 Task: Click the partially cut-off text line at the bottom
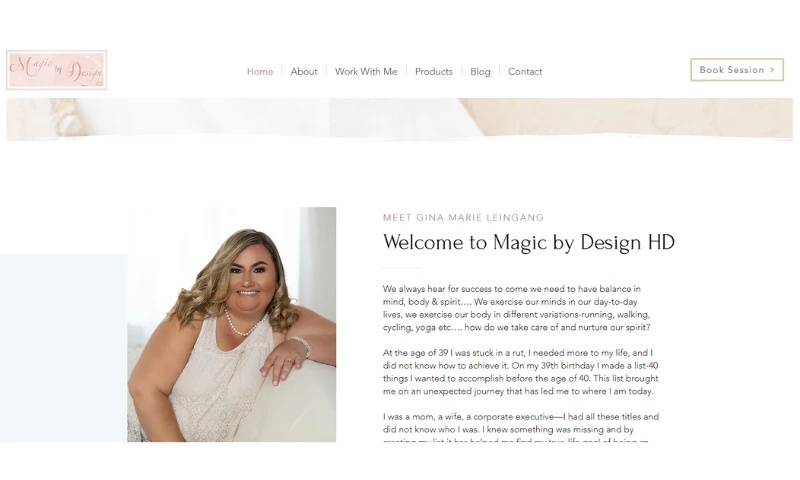515,440
